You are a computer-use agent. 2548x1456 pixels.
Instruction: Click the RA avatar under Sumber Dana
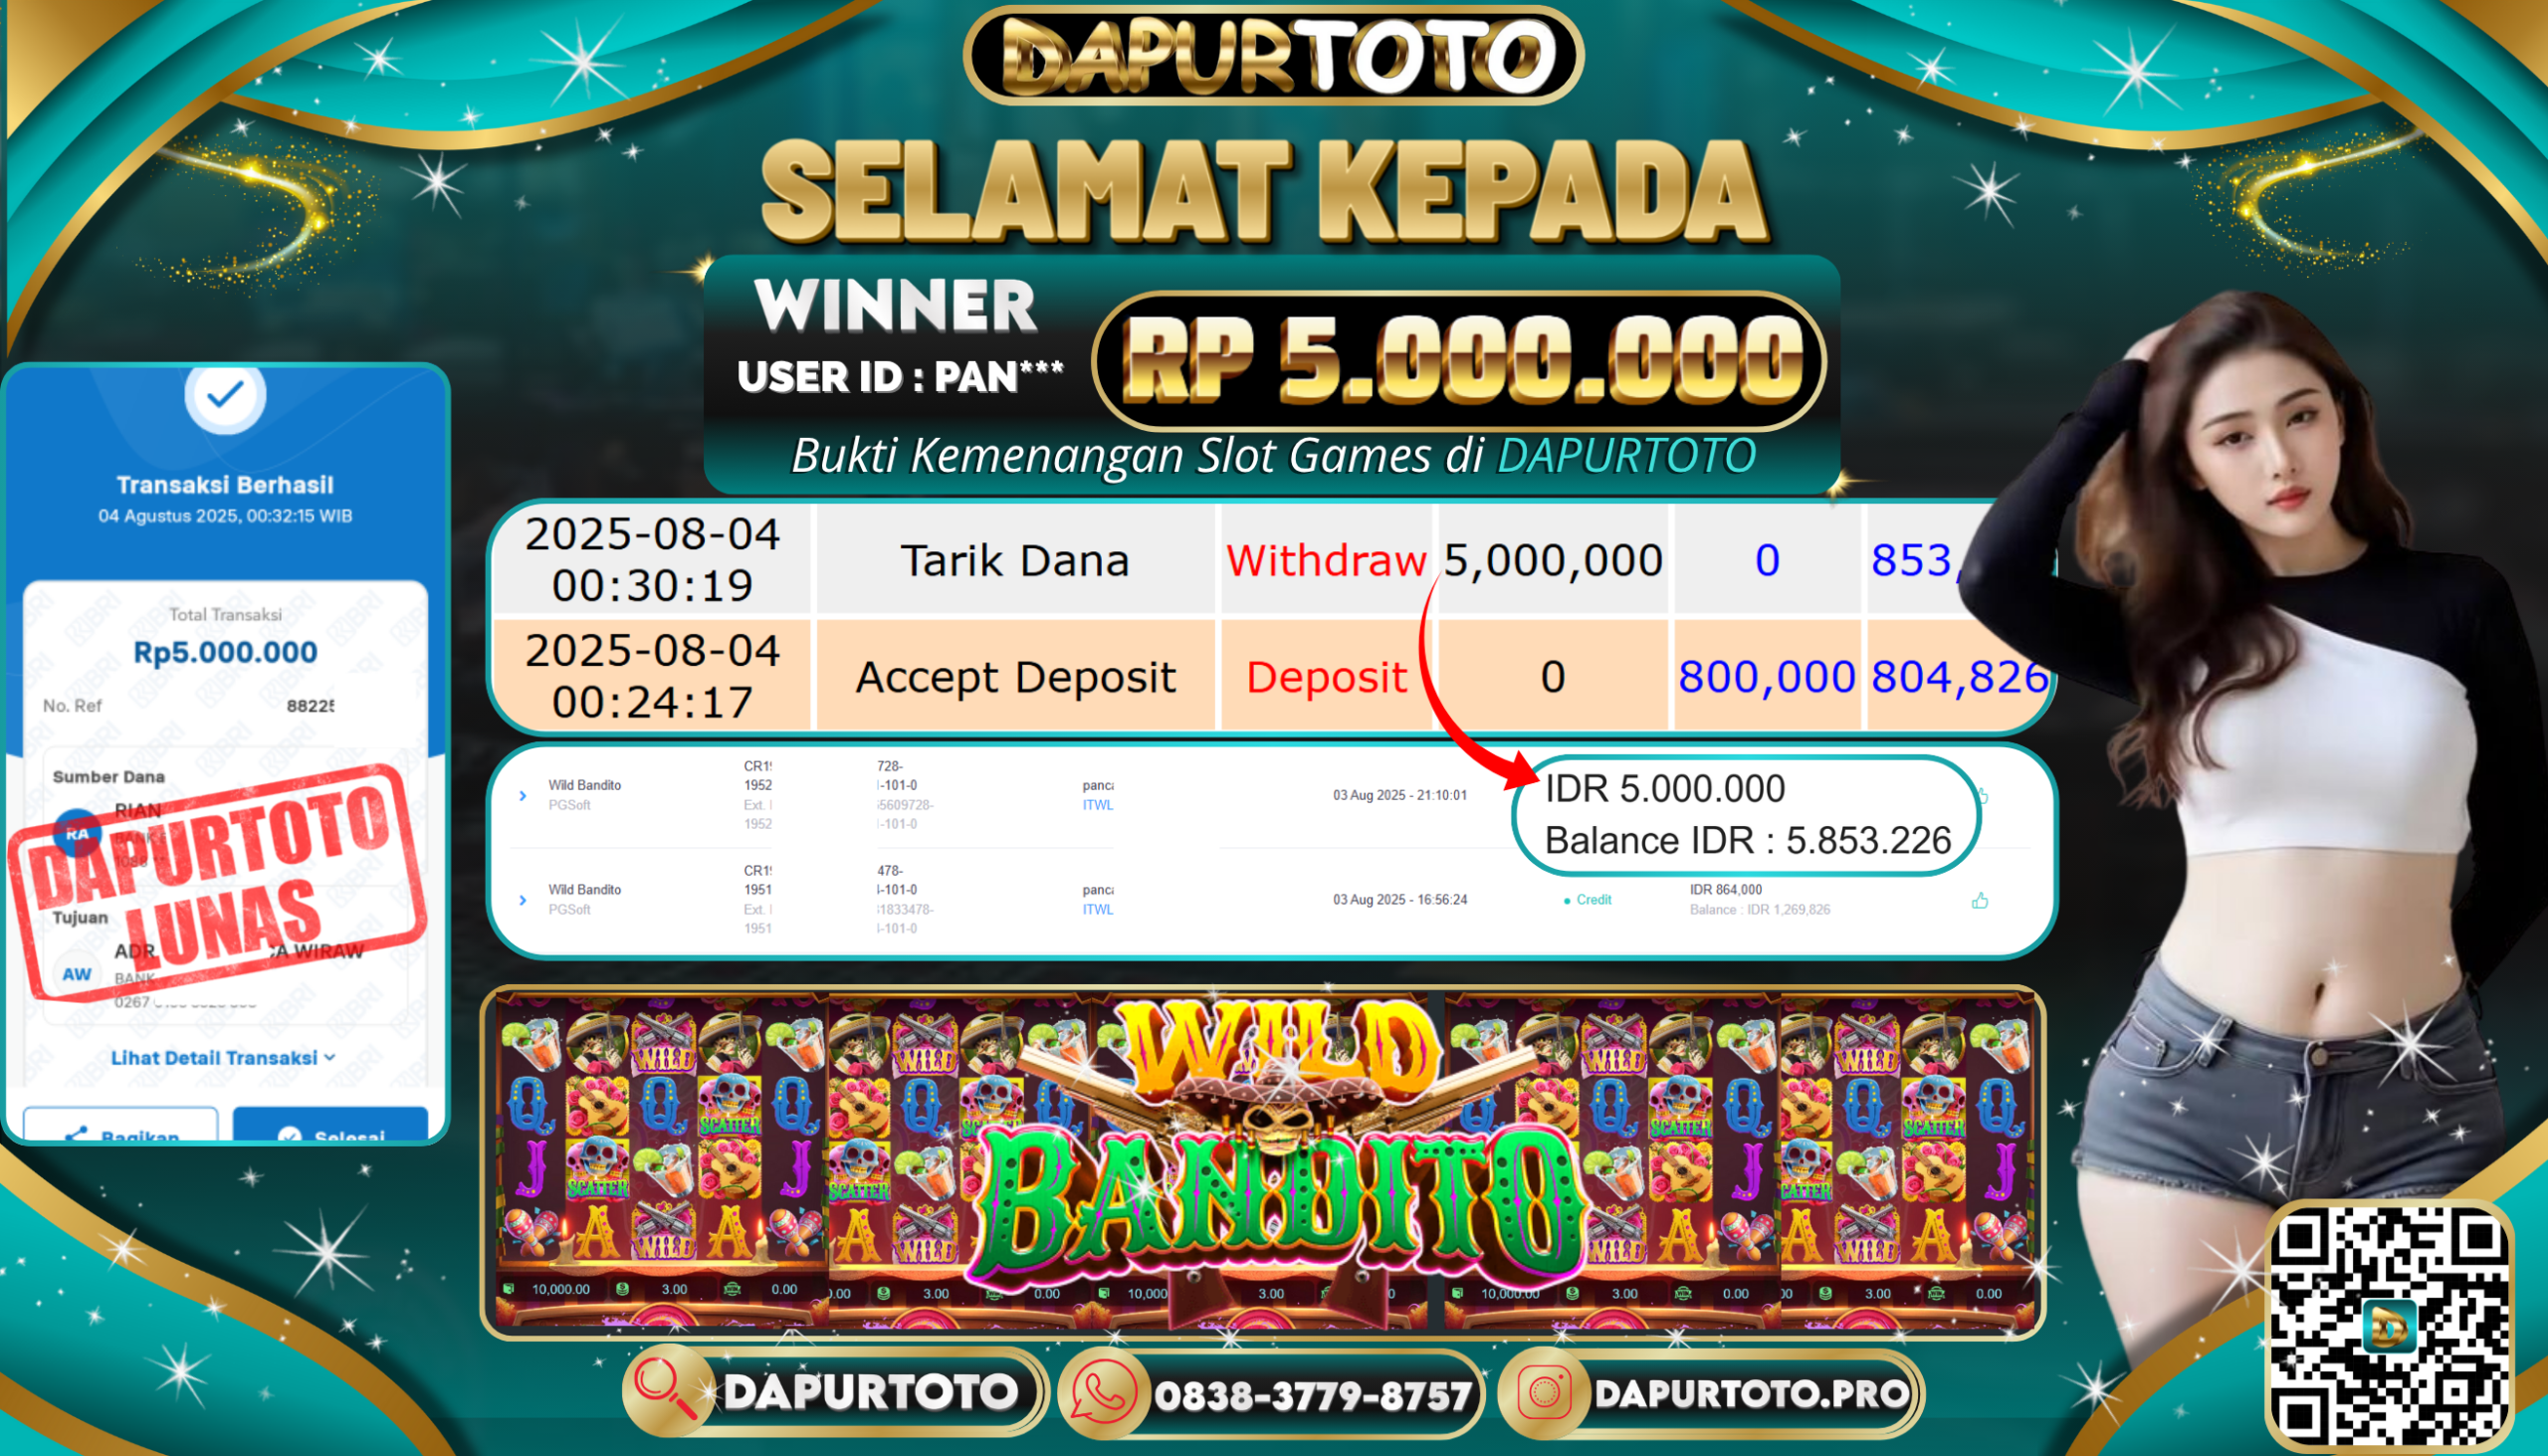77,833
